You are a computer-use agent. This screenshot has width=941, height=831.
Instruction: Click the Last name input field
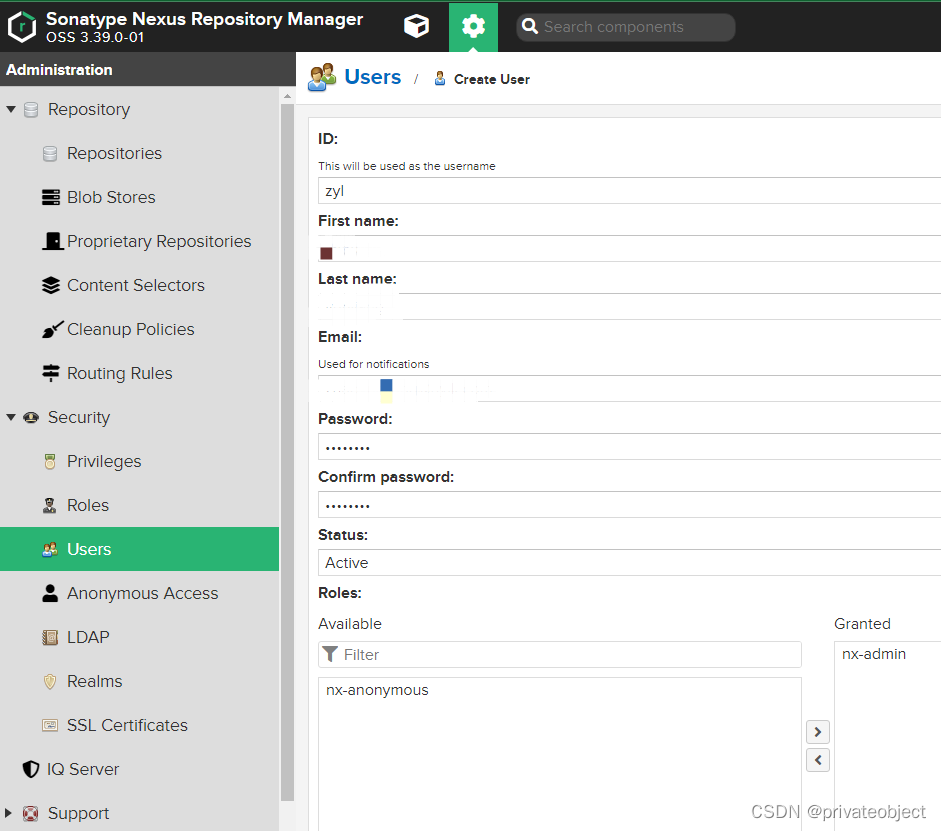click(x=629, y=306)
